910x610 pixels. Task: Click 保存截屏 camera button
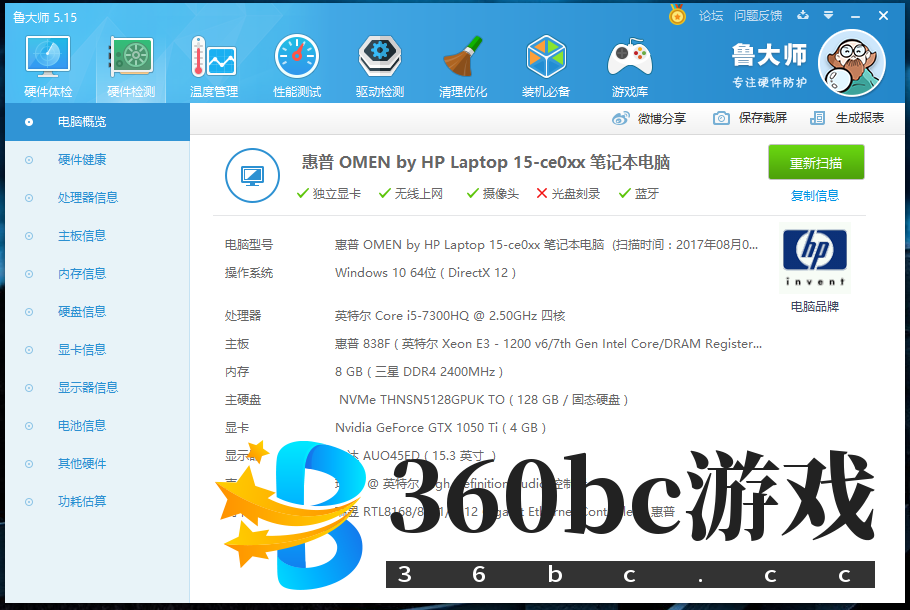point(750,118)
